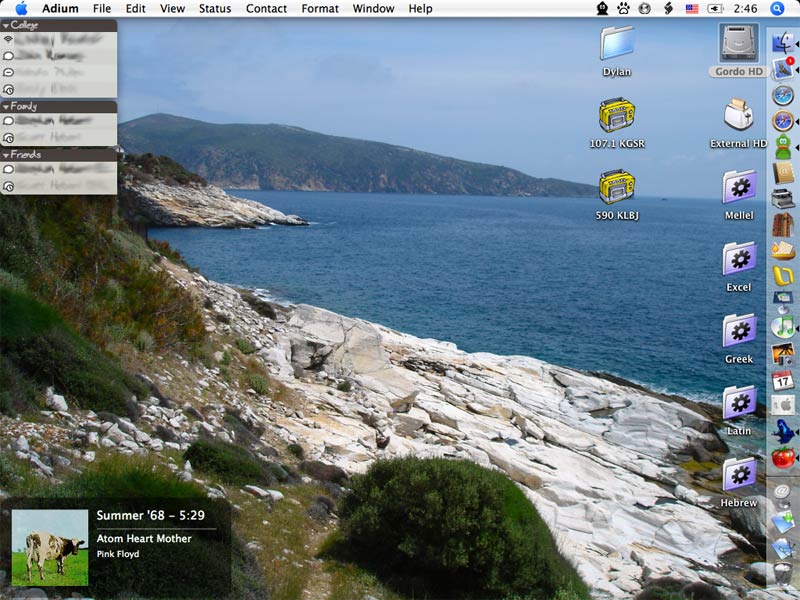Select the Mellel folder icon

pos(739,187)
